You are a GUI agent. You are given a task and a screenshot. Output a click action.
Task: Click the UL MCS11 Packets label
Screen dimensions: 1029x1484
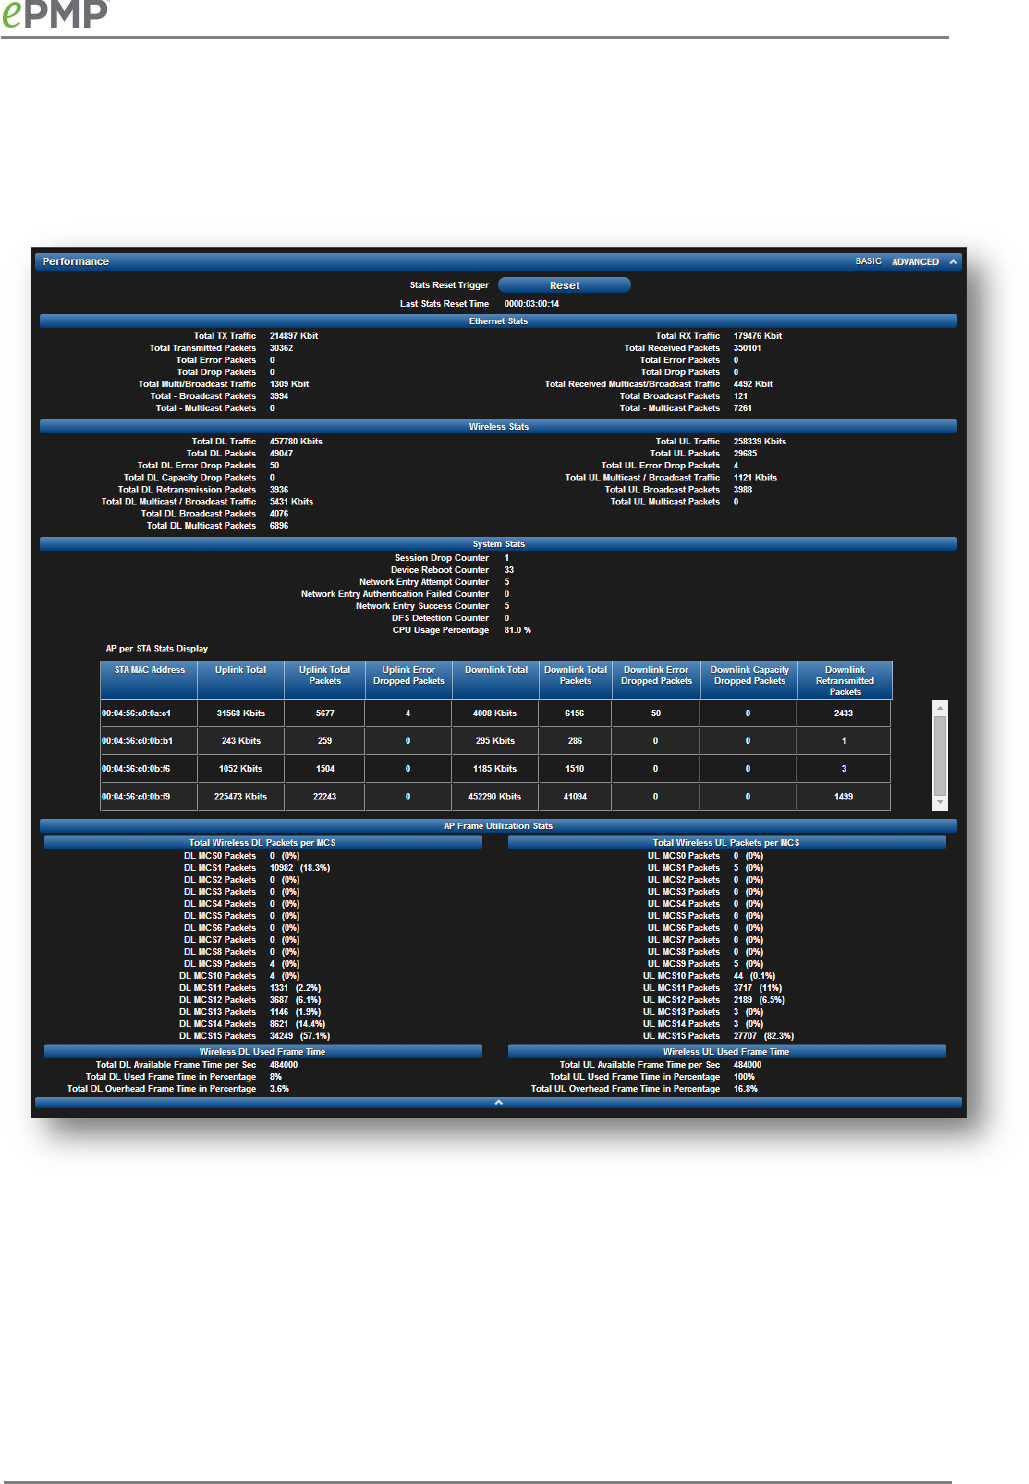[x=682, y=988]
